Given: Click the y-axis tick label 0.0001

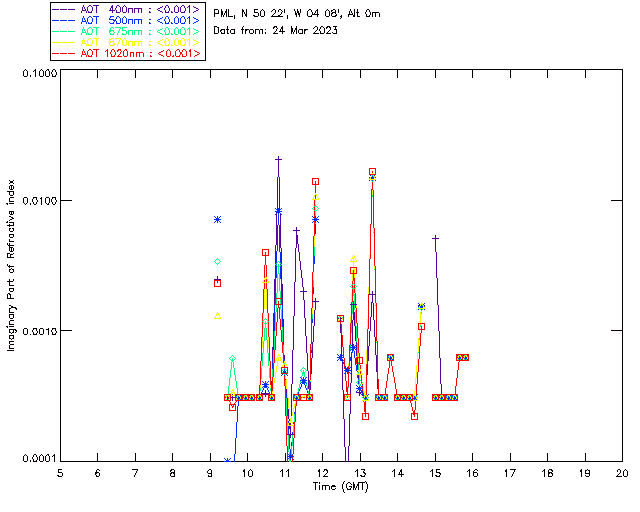Looking at the screenshot, I should (39, 458).
